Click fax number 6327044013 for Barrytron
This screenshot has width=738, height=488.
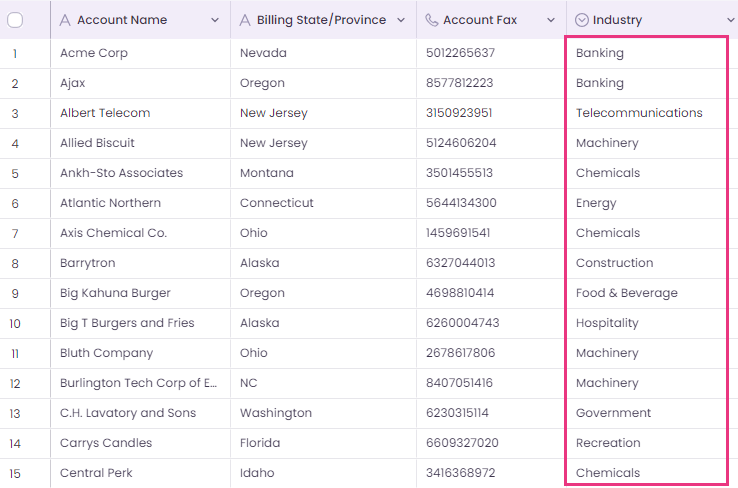pyautogui.click(x=460, y=263)
